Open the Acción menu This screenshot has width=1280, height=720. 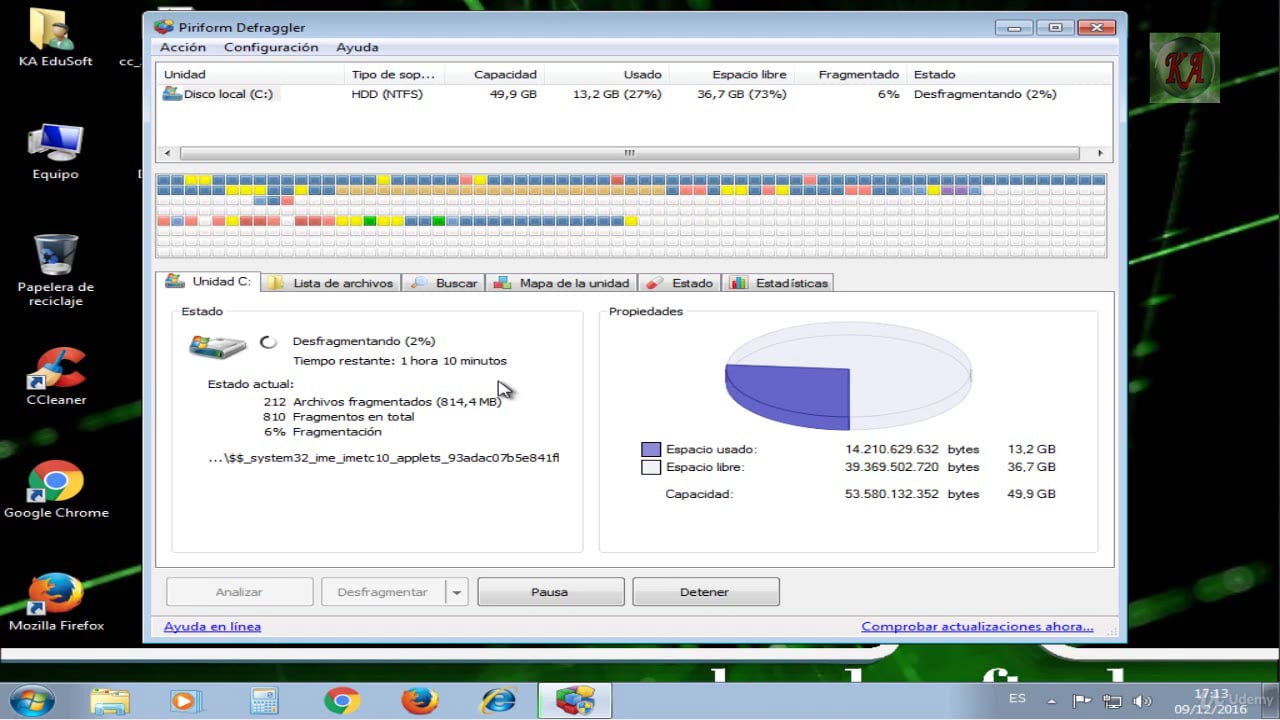(183, 47)
